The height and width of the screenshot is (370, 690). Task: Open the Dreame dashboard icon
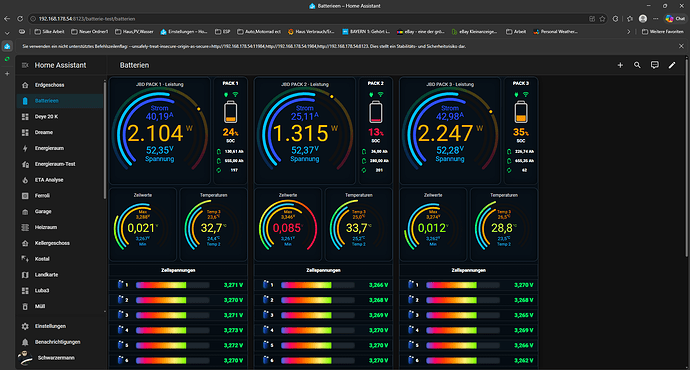click(x=25, y=132)
